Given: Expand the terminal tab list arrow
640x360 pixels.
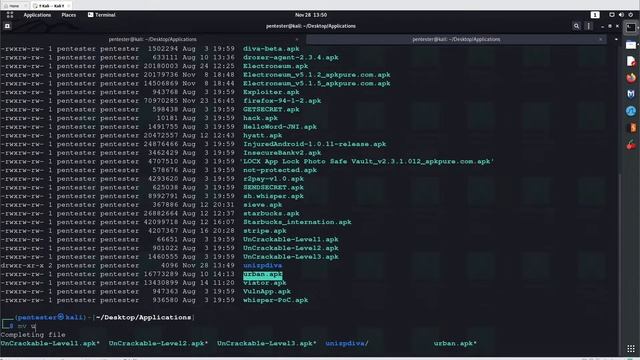Looking at the screenshot, I should [616, 39].
